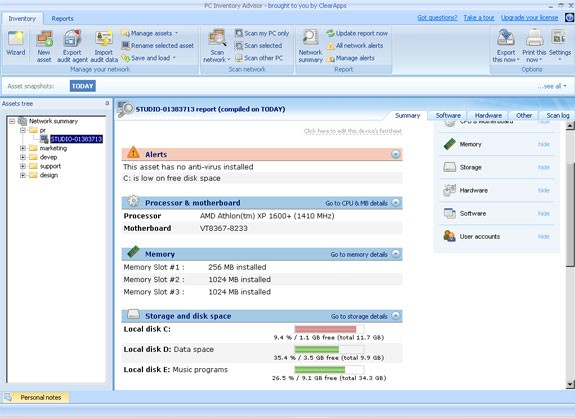This screenshot has height=418, width=575.
Task: Switch to the Other tab
Action: point(524,116)
